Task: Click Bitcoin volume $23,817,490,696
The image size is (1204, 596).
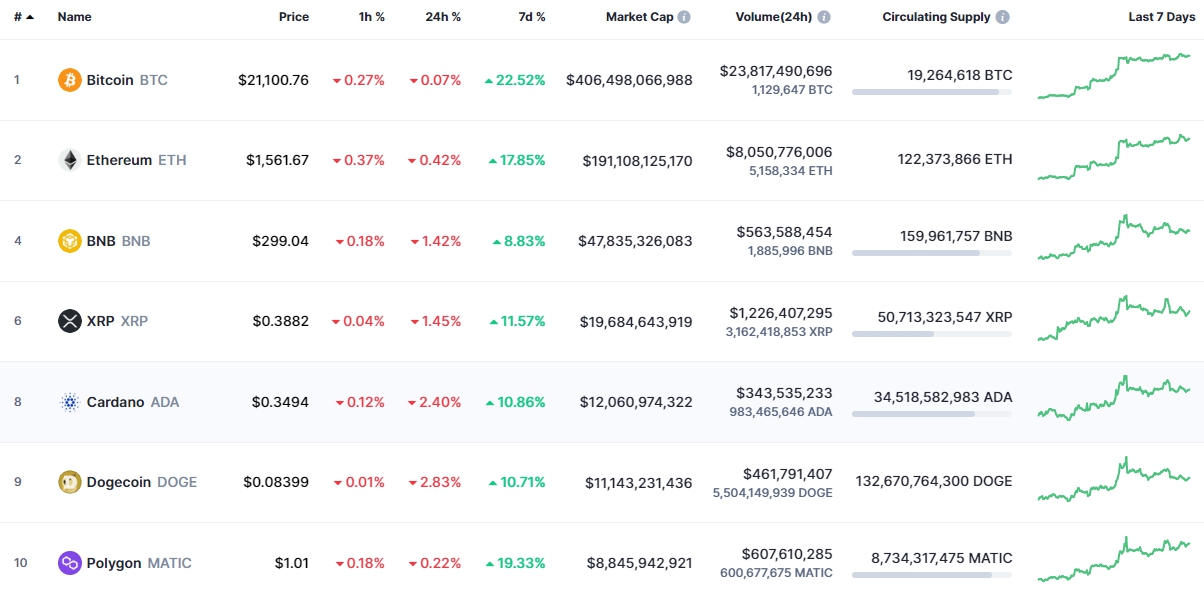Action: point(776,71)
